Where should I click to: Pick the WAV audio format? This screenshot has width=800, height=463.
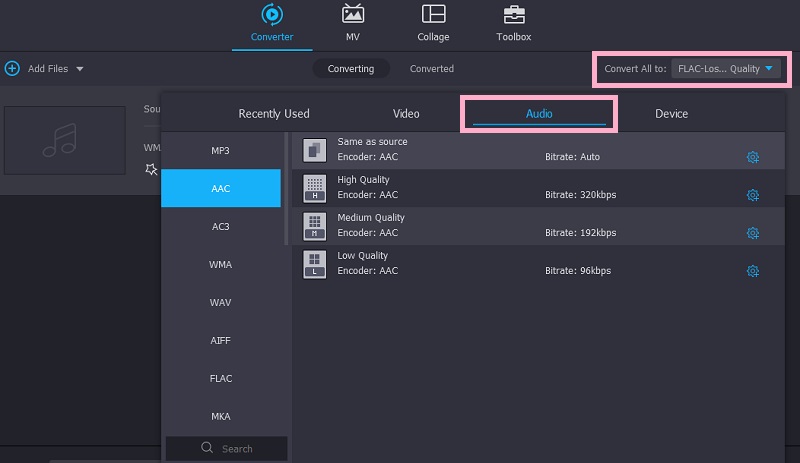pyautogui.click(x=220, y=302)
